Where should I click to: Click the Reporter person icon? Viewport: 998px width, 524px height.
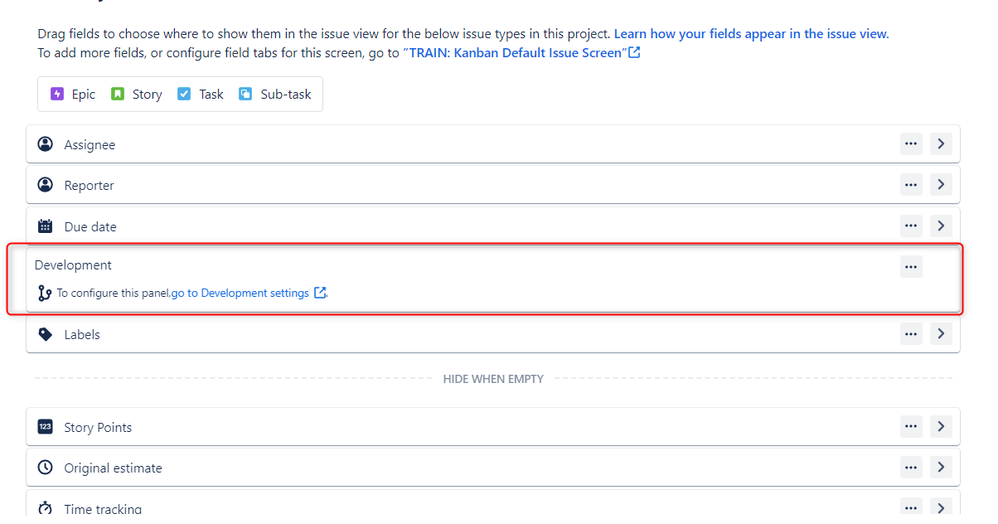click(45, 185)
